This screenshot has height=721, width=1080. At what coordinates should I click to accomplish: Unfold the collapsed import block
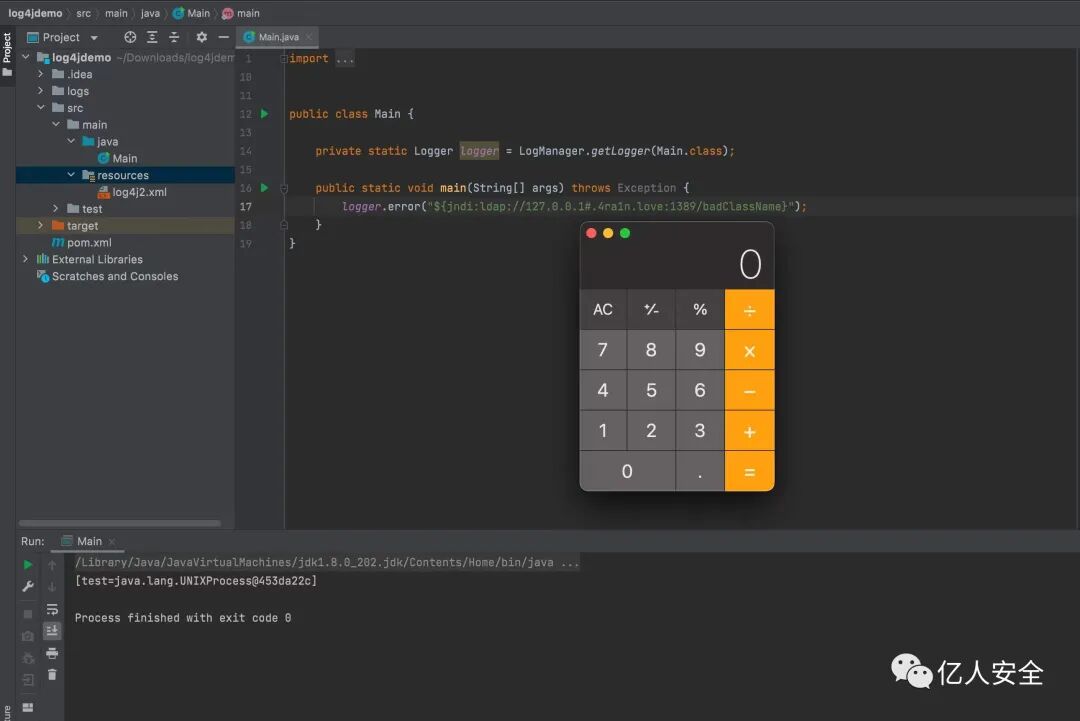point(283,59)
